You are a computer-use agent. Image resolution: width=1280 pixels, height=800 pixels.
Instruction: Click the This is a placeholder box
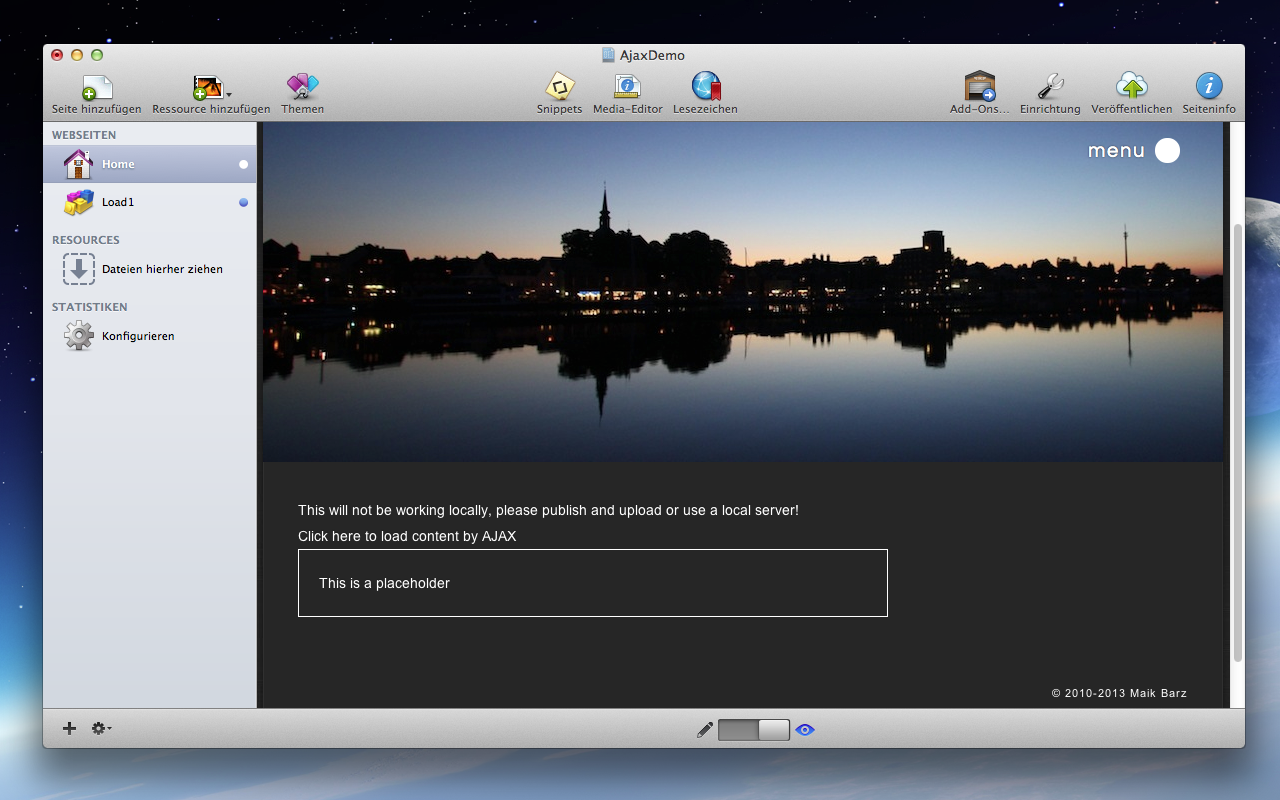coord(592,583)
